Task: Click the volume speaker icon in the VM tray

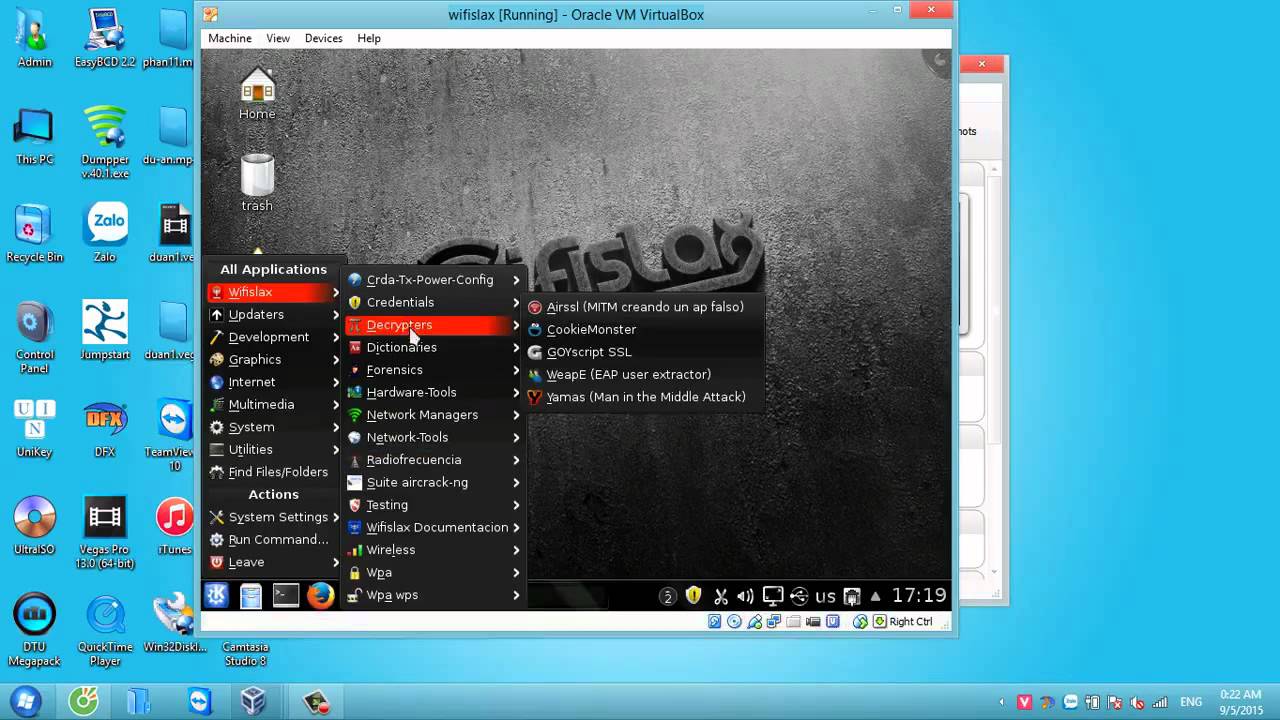Action: [x=745, y=596]
